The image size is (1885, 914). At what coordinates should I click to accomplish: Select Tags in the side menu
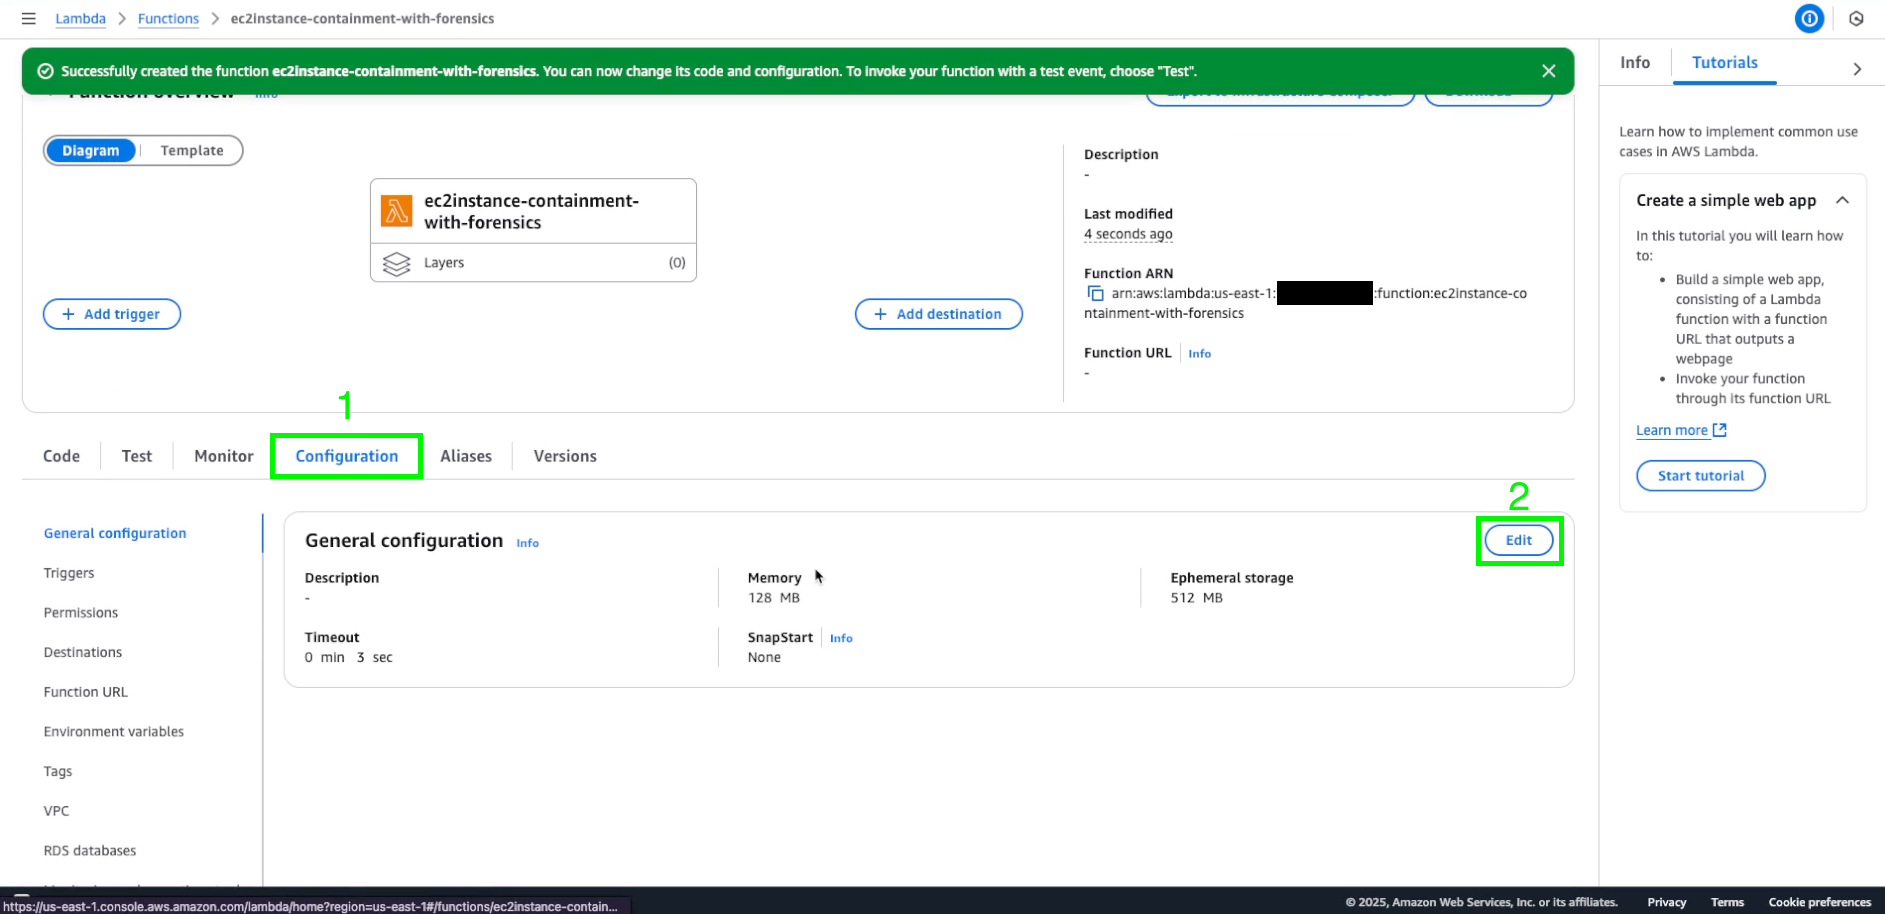pyautogui.click(x=58, y=771)
